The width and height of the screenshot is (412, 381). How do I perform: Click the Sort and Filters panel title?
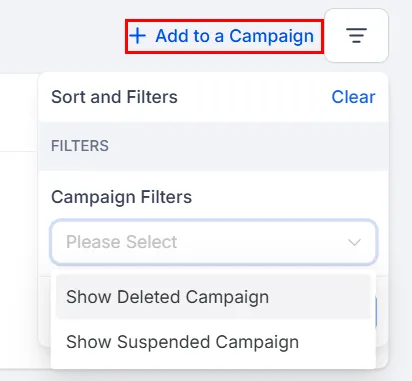[114, 97]
